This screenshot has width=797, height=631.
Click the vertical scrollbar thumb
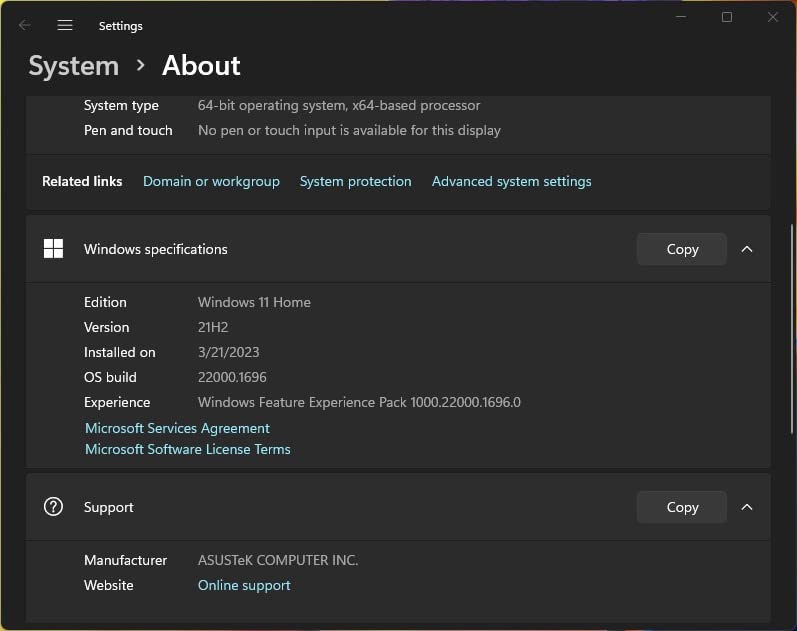point(792,328)
